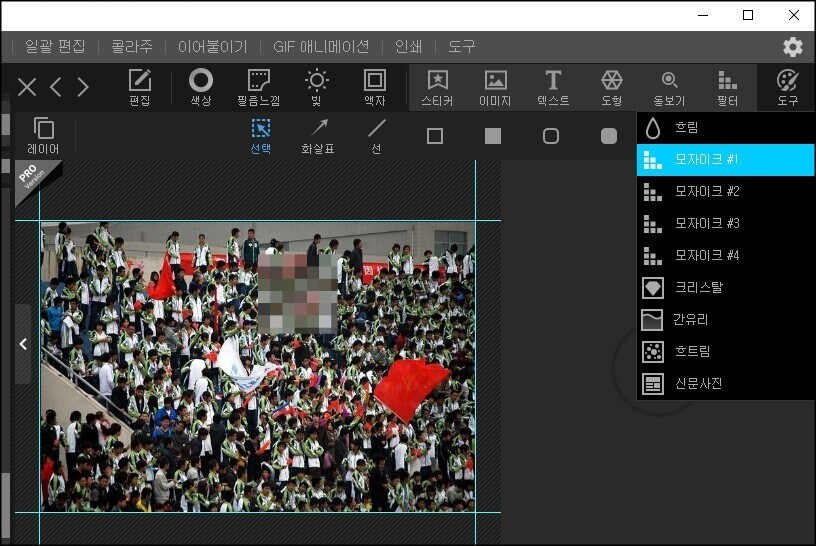Viewport: 816px width, 546px height.
Task: Switch to the 도구 tab in top menu
Action: (462, 46)
